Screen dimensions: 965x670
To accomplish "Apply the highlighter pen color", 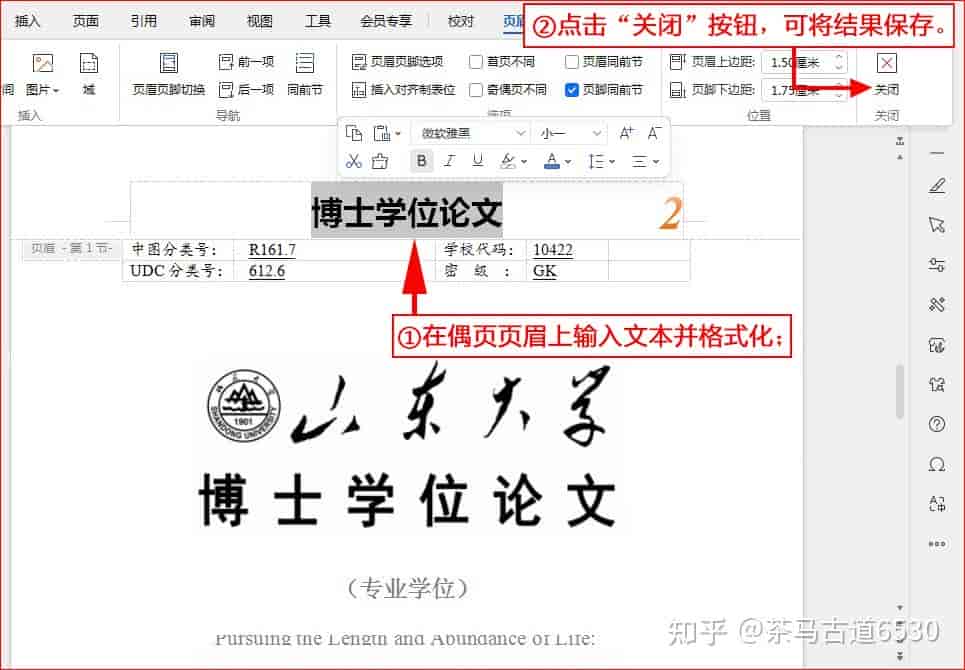I will point(508,161).
